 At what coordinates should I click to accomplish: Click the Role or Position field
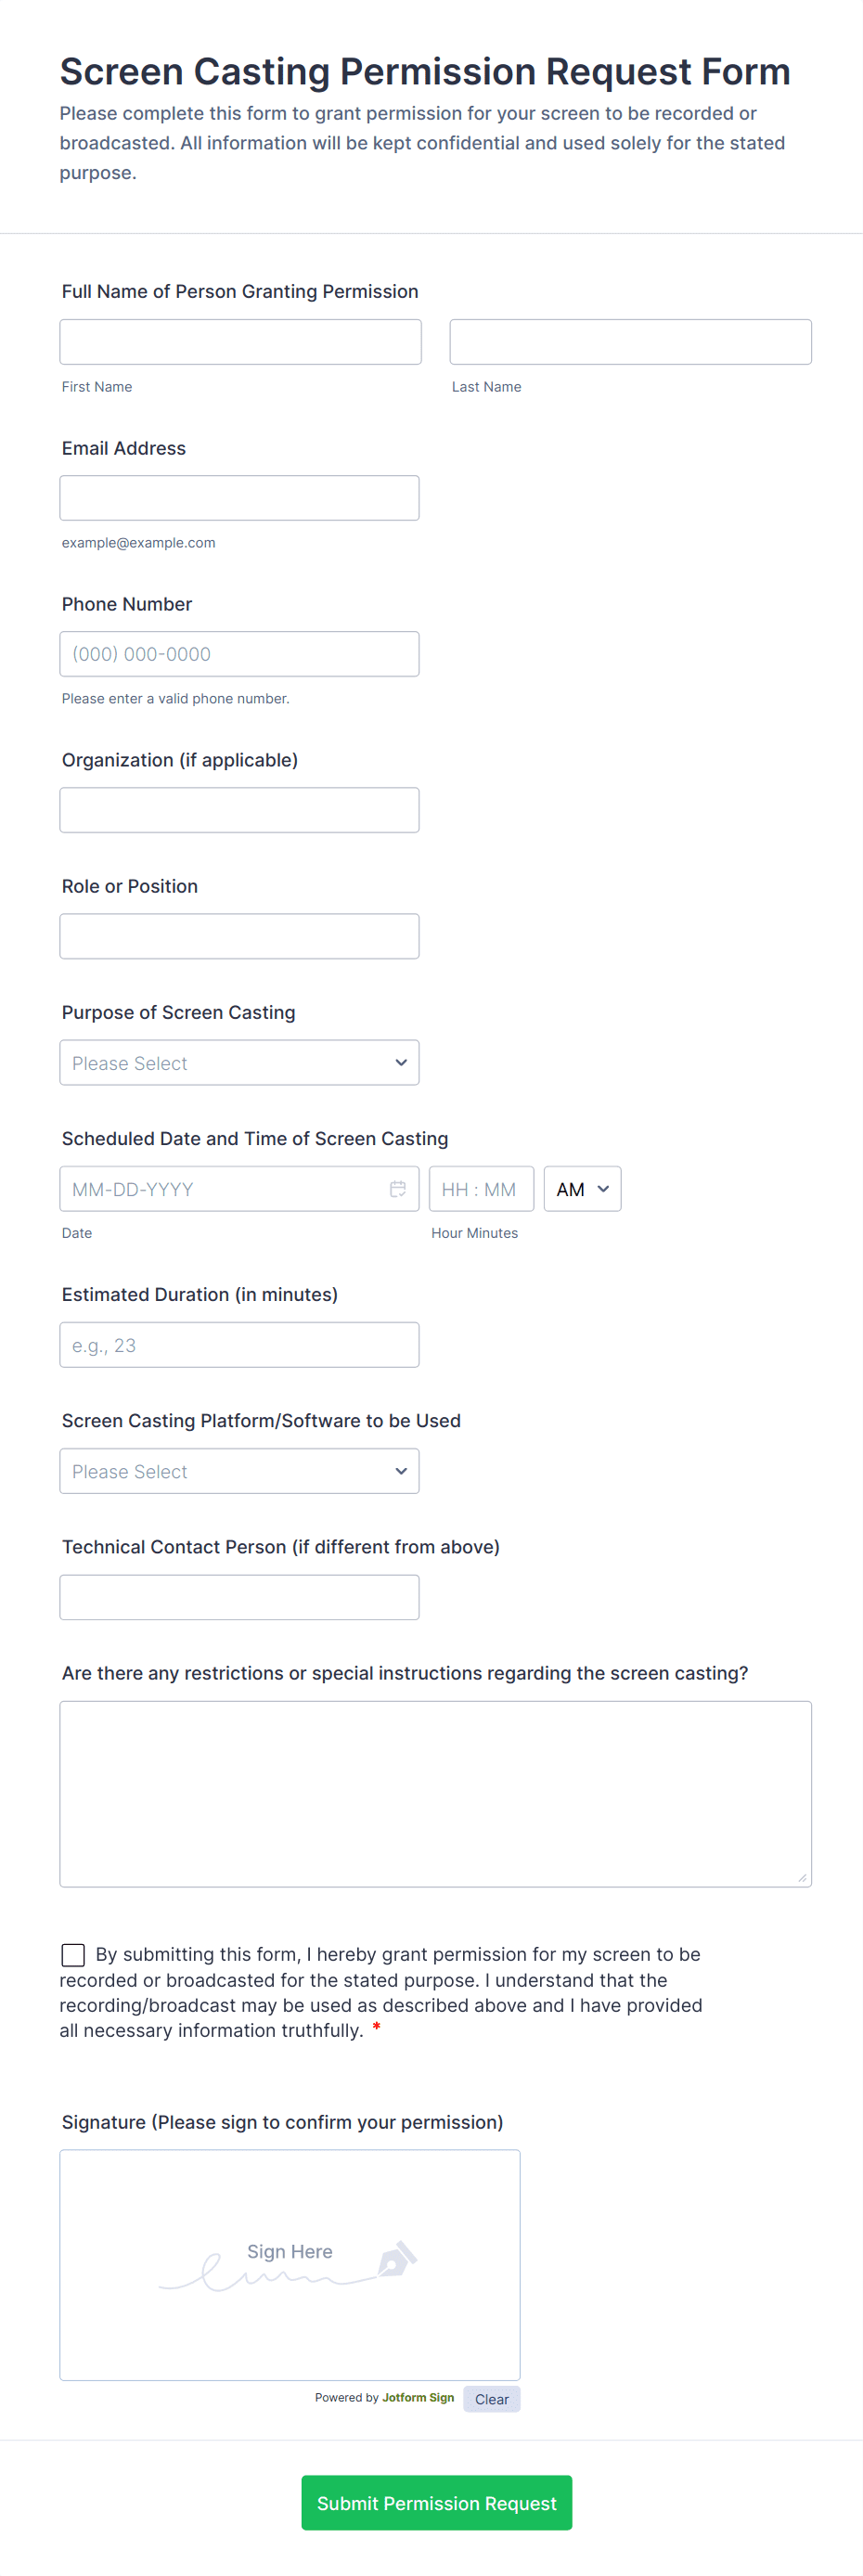tap(239, 936)
